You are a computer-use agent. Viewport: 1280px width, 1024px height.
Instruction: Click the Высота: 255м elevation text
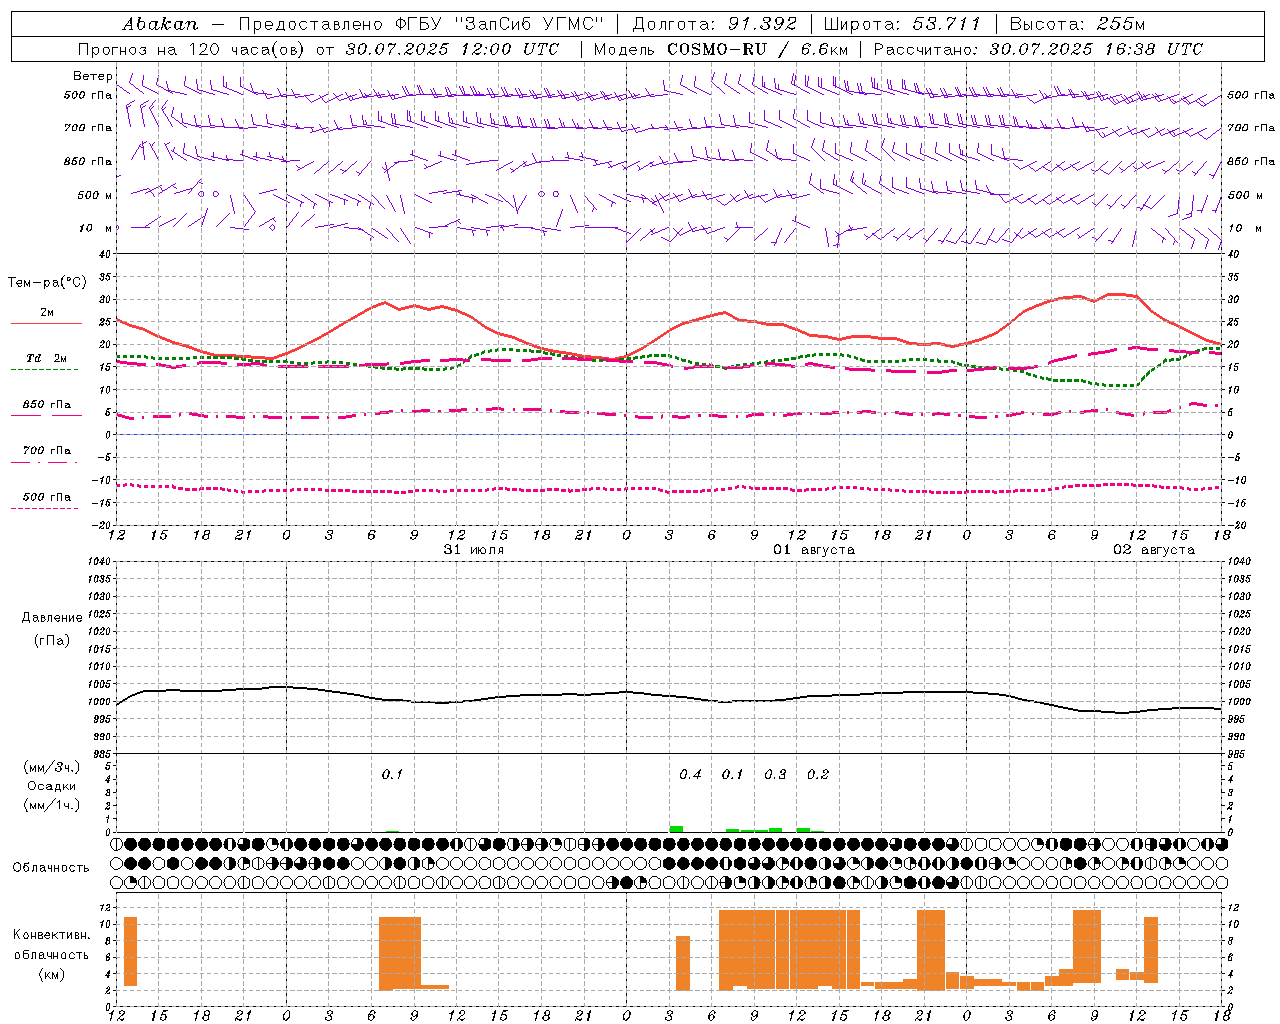point(1077,24)
